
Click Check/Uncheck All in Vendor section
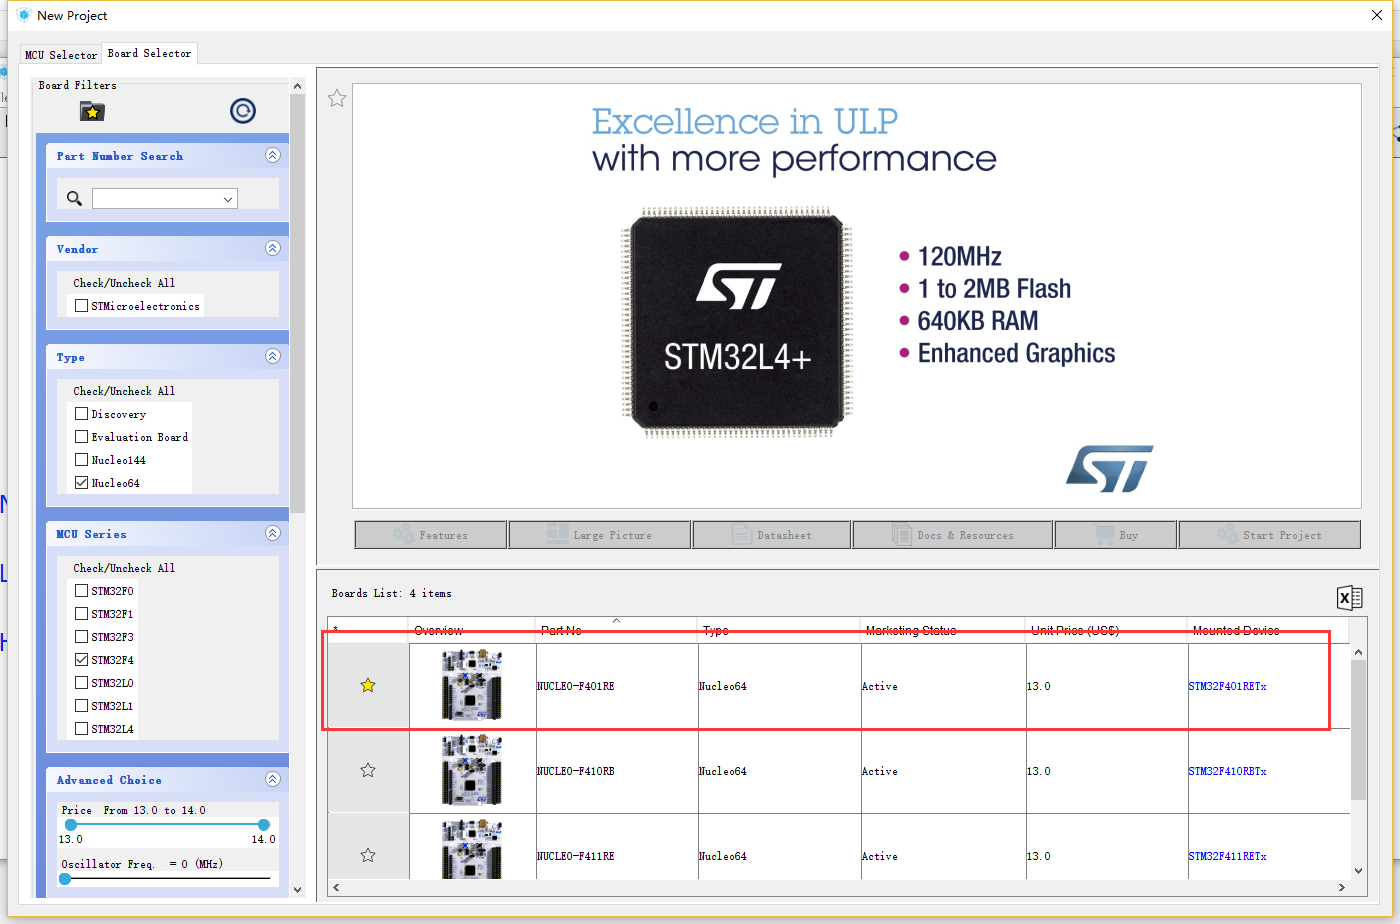pos(124,283)
